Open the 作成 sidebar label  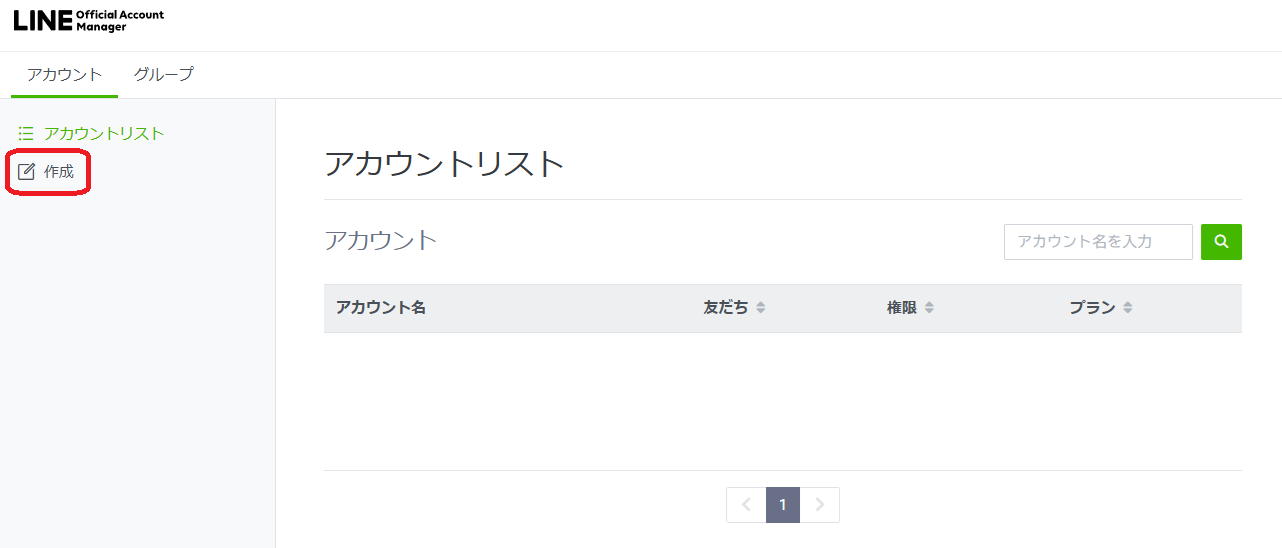(x=59, y=172)
